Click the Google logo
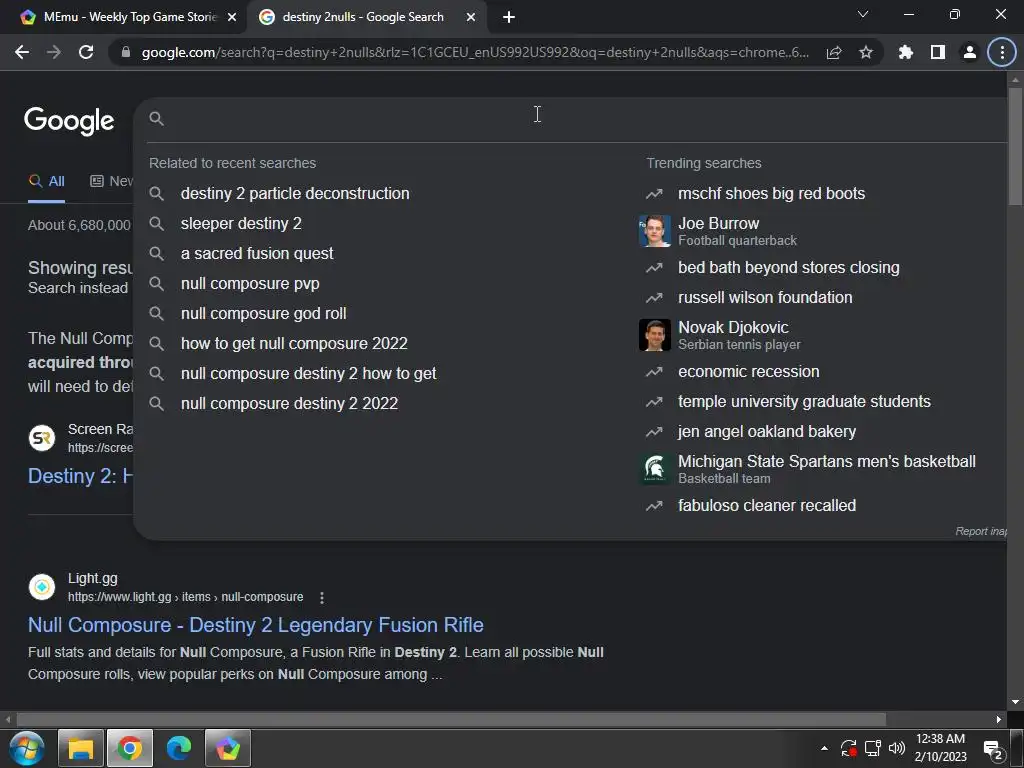 tap(69, 121)
